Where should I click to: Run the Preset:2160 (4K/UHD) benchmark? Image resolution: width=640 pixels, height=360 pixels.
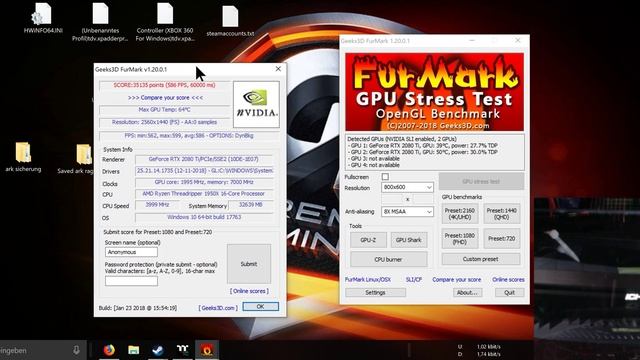(460, 214)
